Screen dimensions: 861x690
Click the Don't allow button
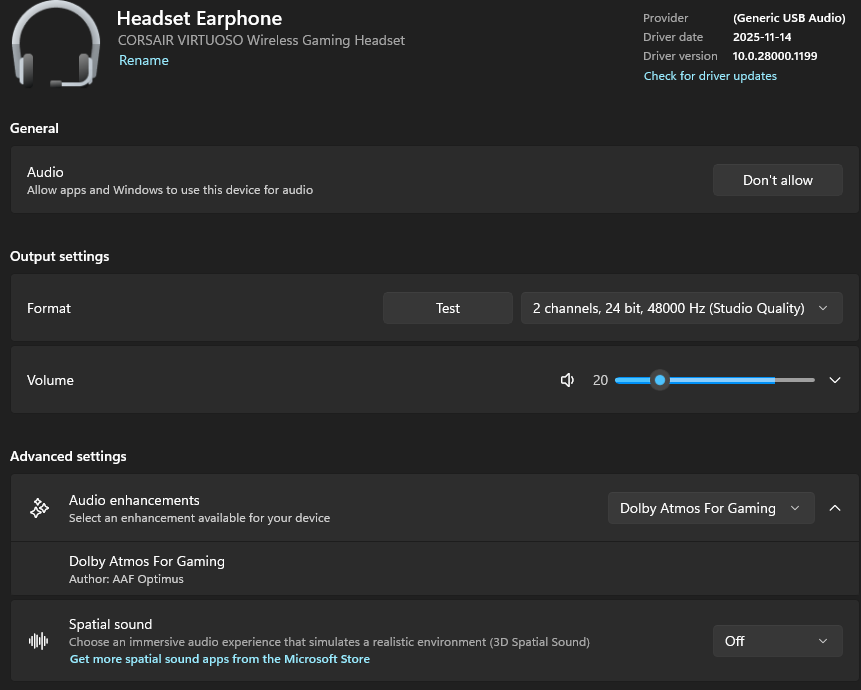click(777, 180)
